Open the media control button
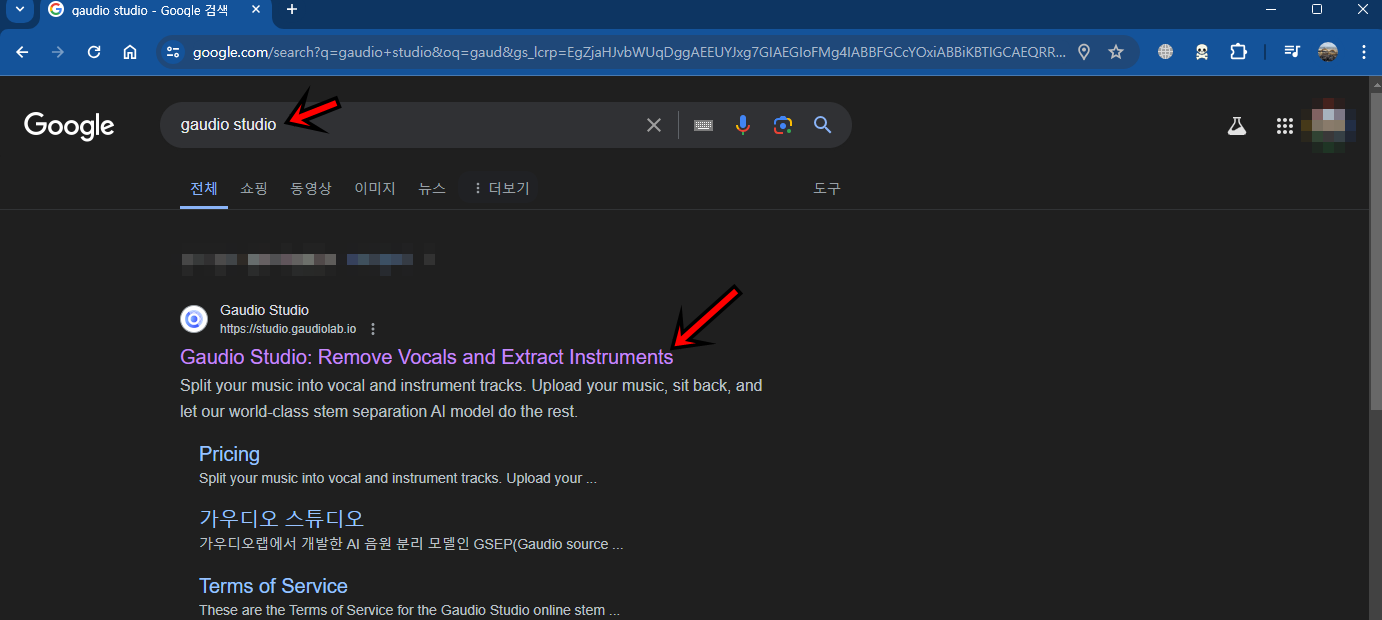Image resolution: width=1382 pixels, height=620 pixels. click(1292, 52)
